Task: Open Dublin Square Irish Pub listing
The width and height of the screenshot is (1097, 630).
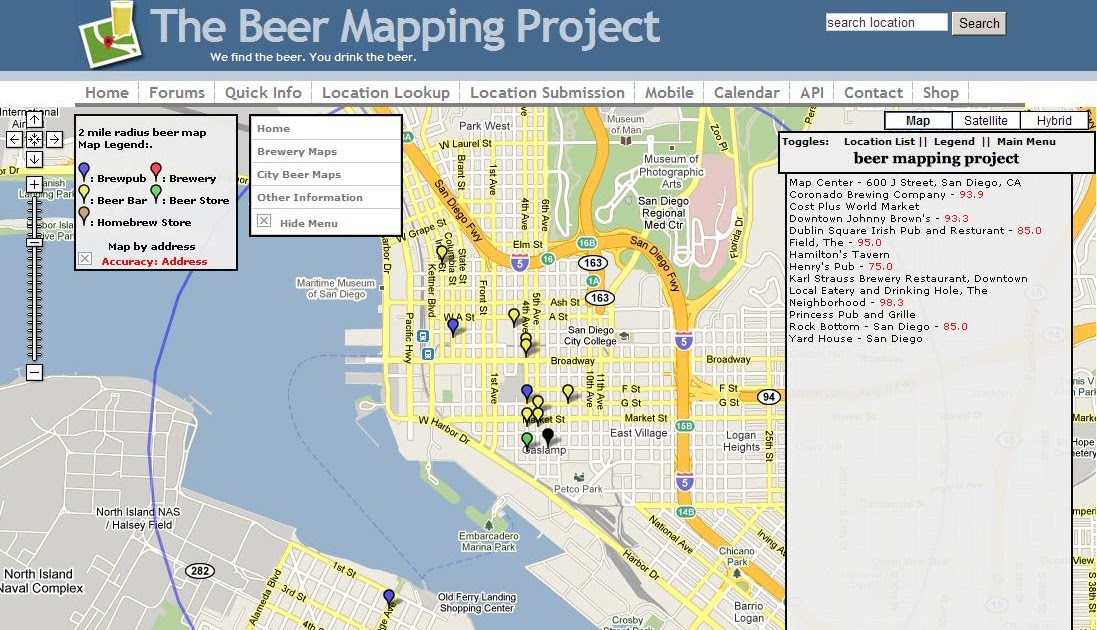Action: [x=915, y=230]
